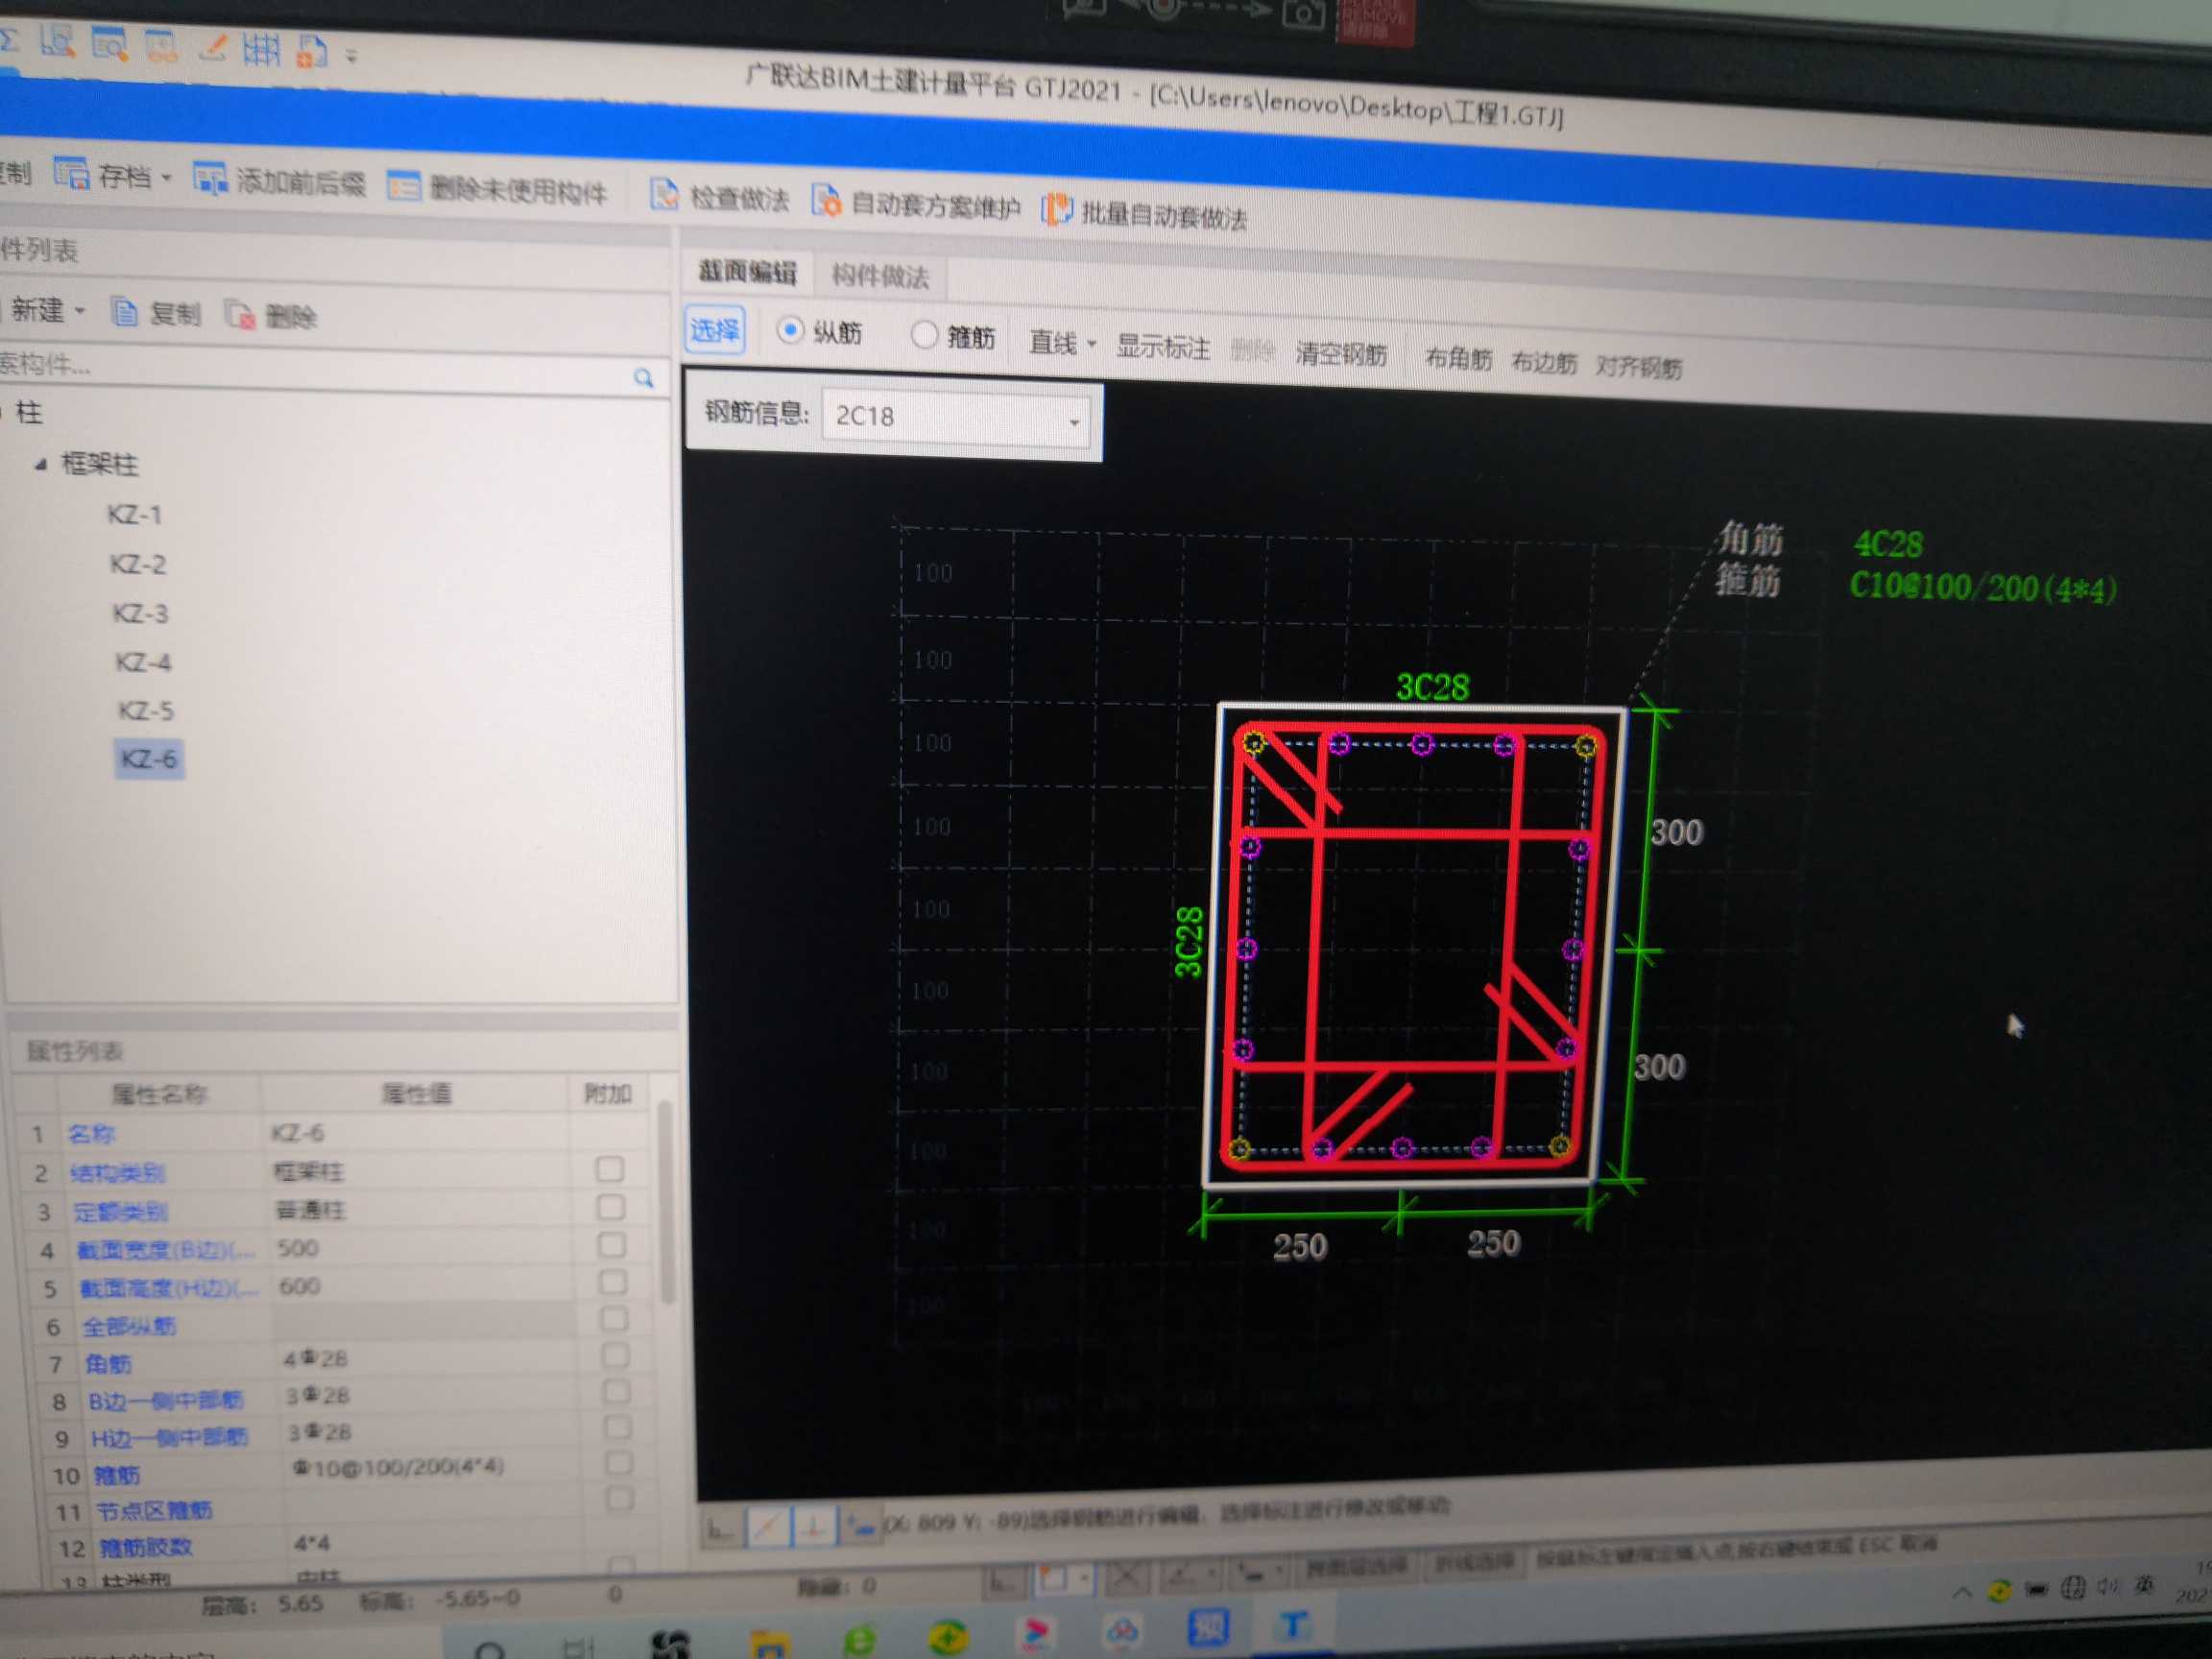
Task: Click 自动套方案维护 toolbar button
Action: click(916, 205)
